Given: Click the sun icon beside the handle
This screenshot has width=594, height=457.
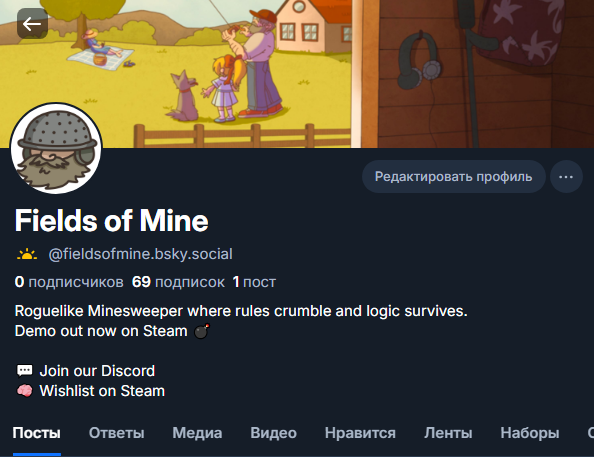Looking at the screenshot, I should coord(27,254).
